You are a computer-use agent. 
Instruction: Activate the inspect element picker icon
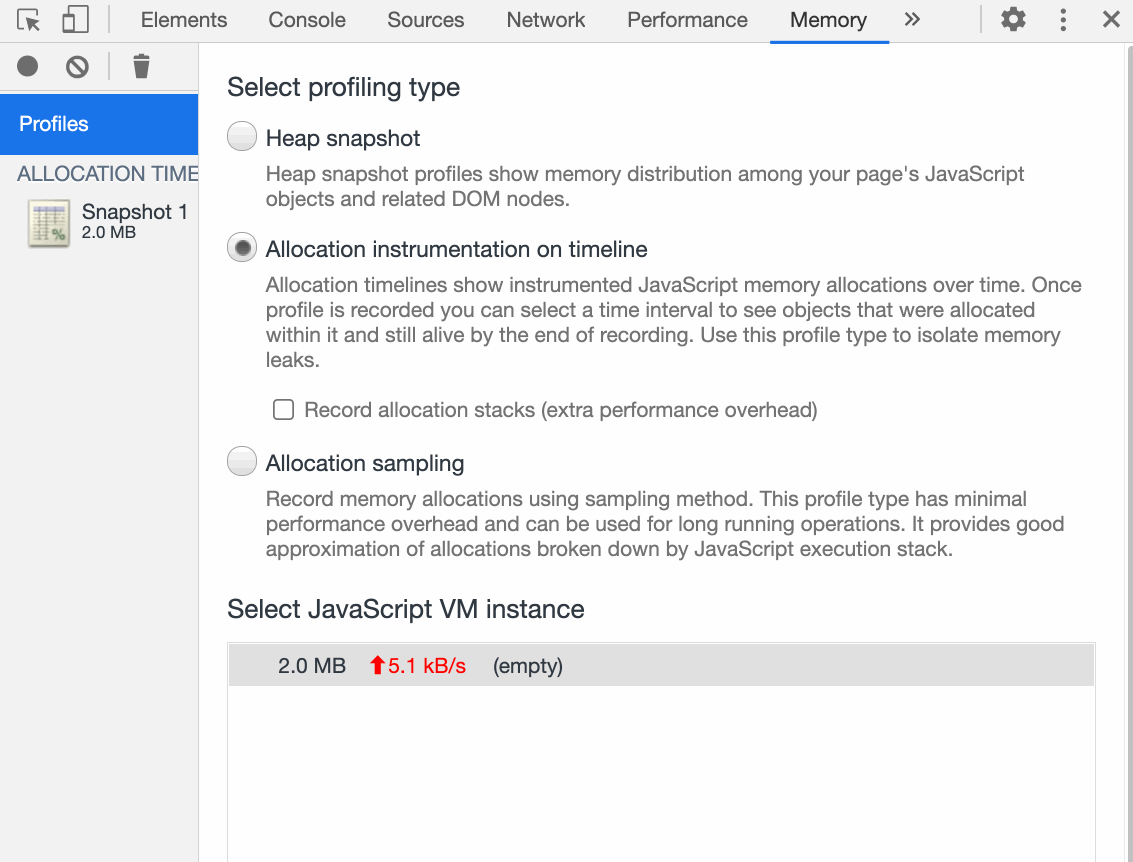coord(28,20)
